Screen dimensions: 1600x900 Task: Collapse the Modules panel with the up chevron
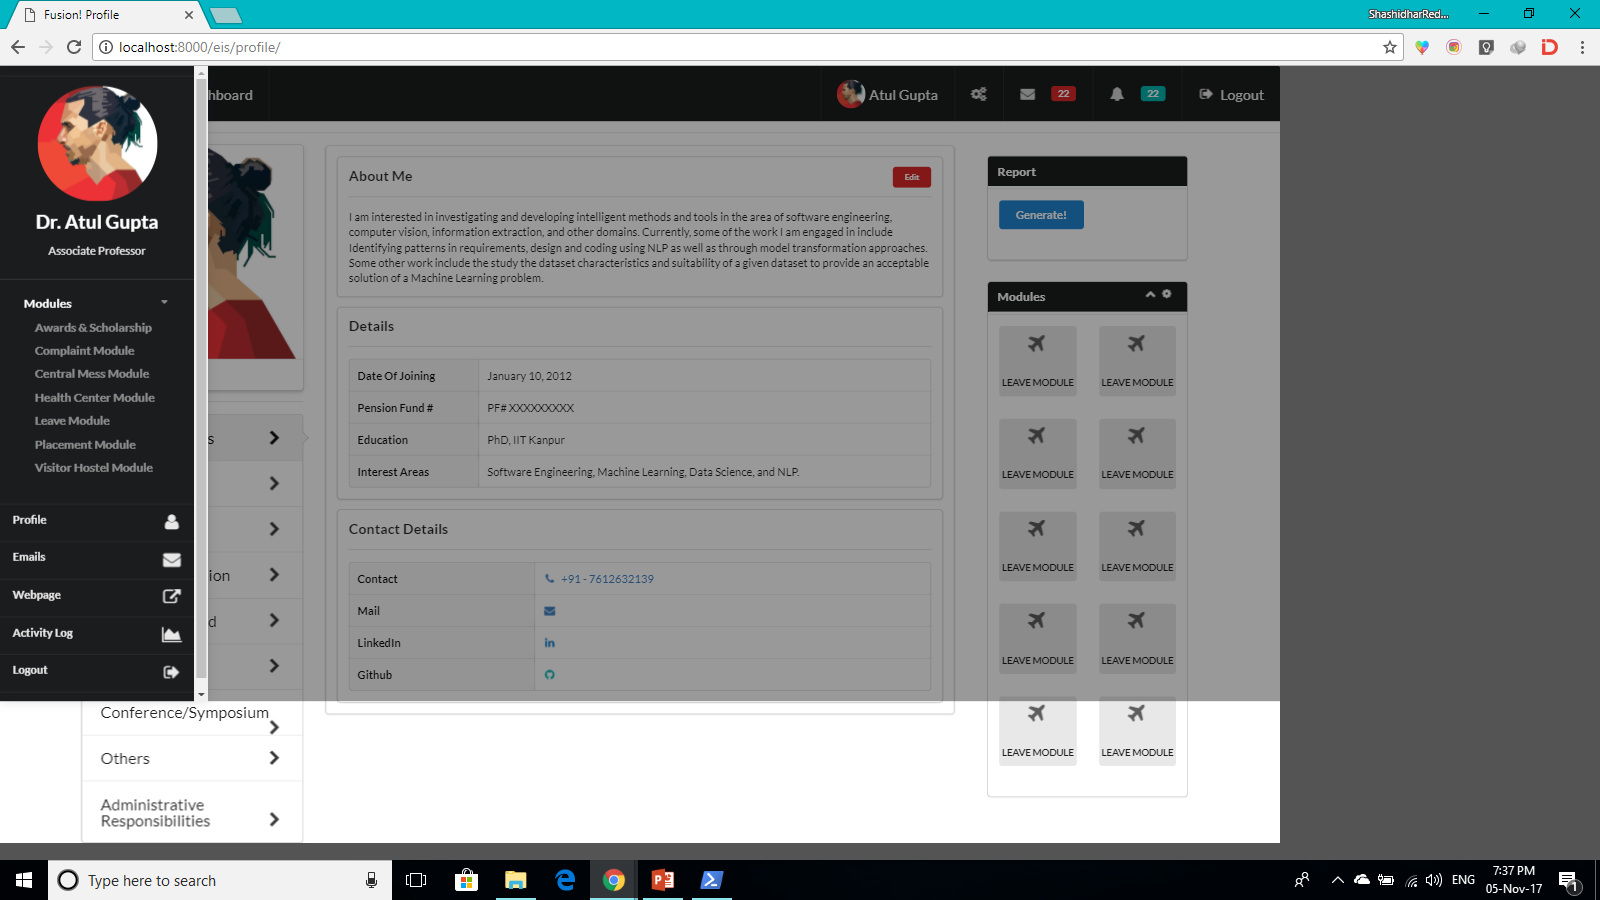pyautogui.click(x=1149, y=295)
